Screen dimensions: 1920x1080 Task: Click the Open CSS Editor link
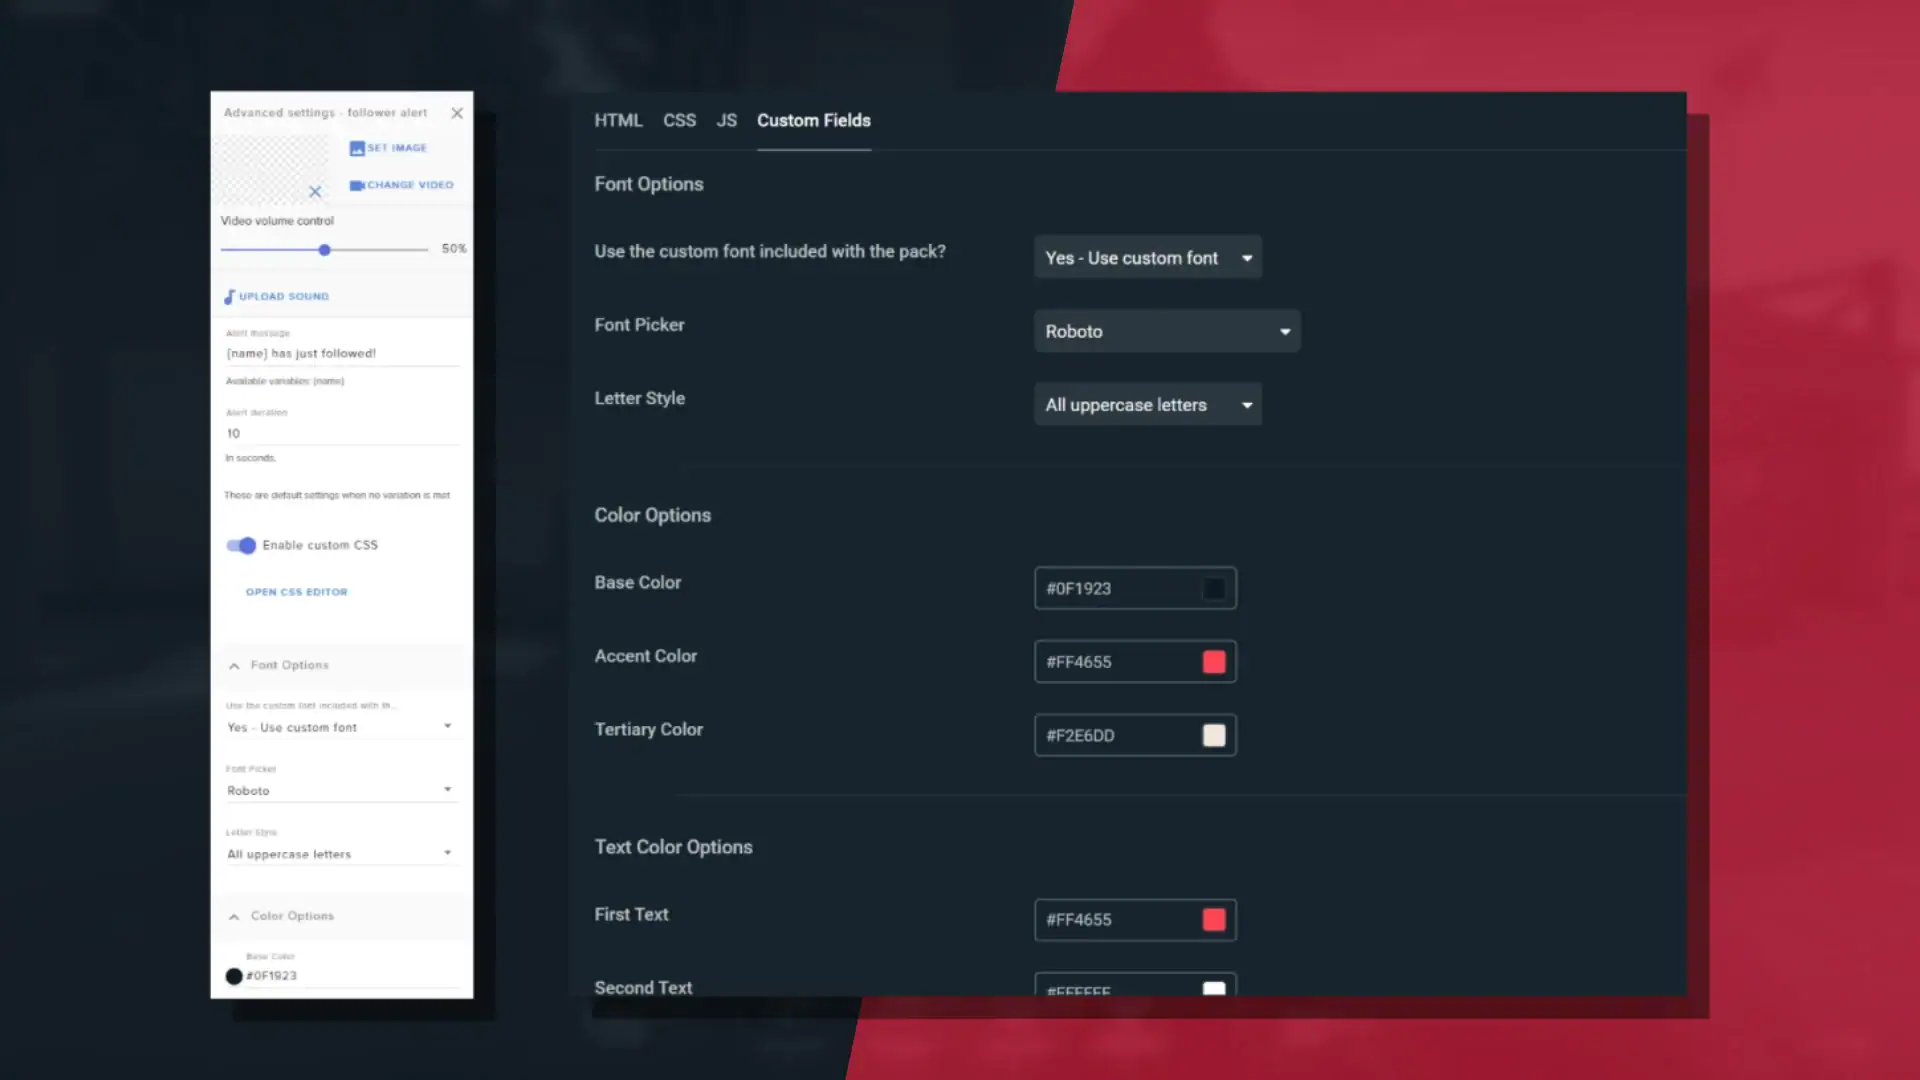[x=297, y=592]
